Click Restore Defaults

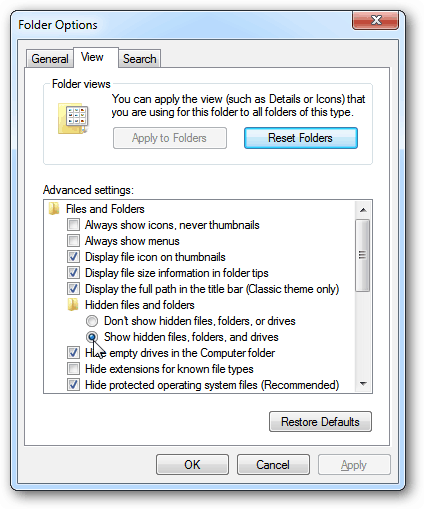(x=320, y=422)
